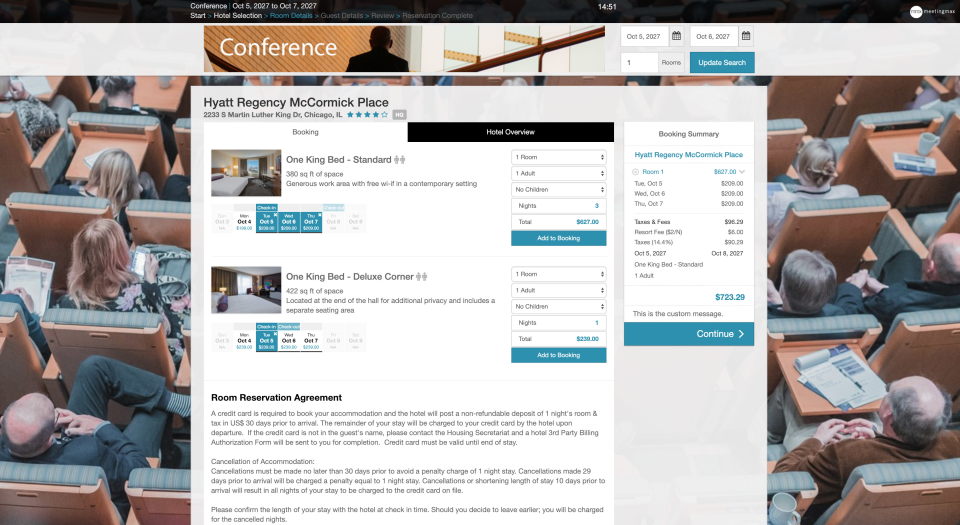Click the Deluxe Corner Nights field
Viewport: 960px width, 525px height.
(558, 322)
